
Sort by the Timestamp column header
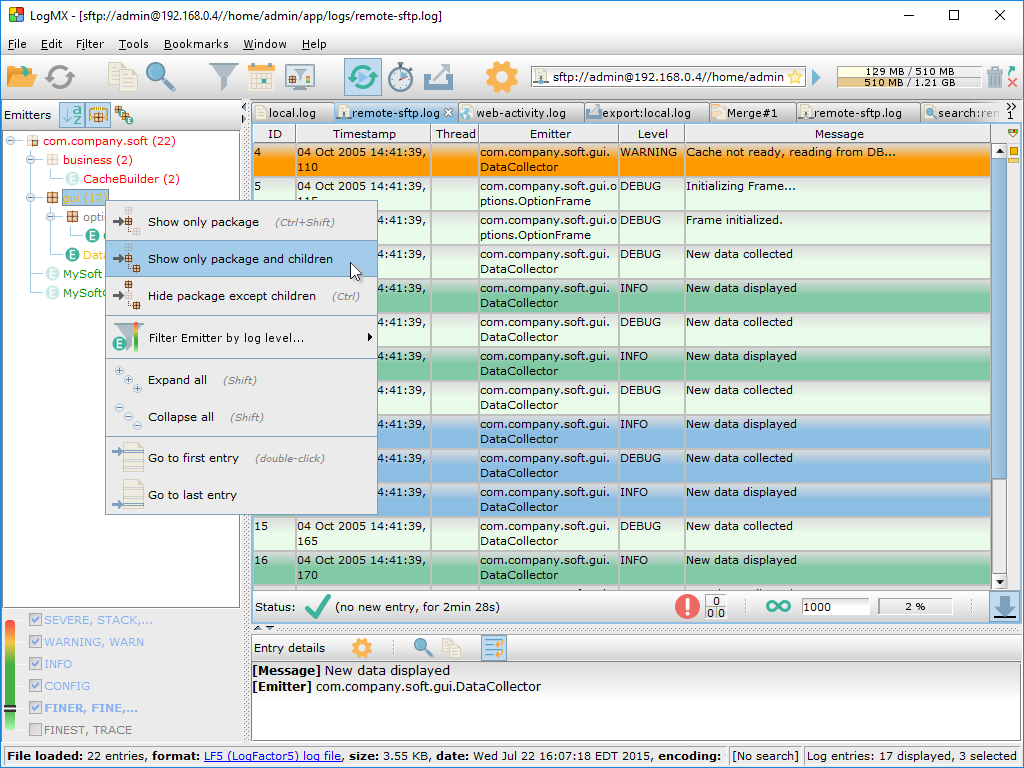[x=364, y=134]
